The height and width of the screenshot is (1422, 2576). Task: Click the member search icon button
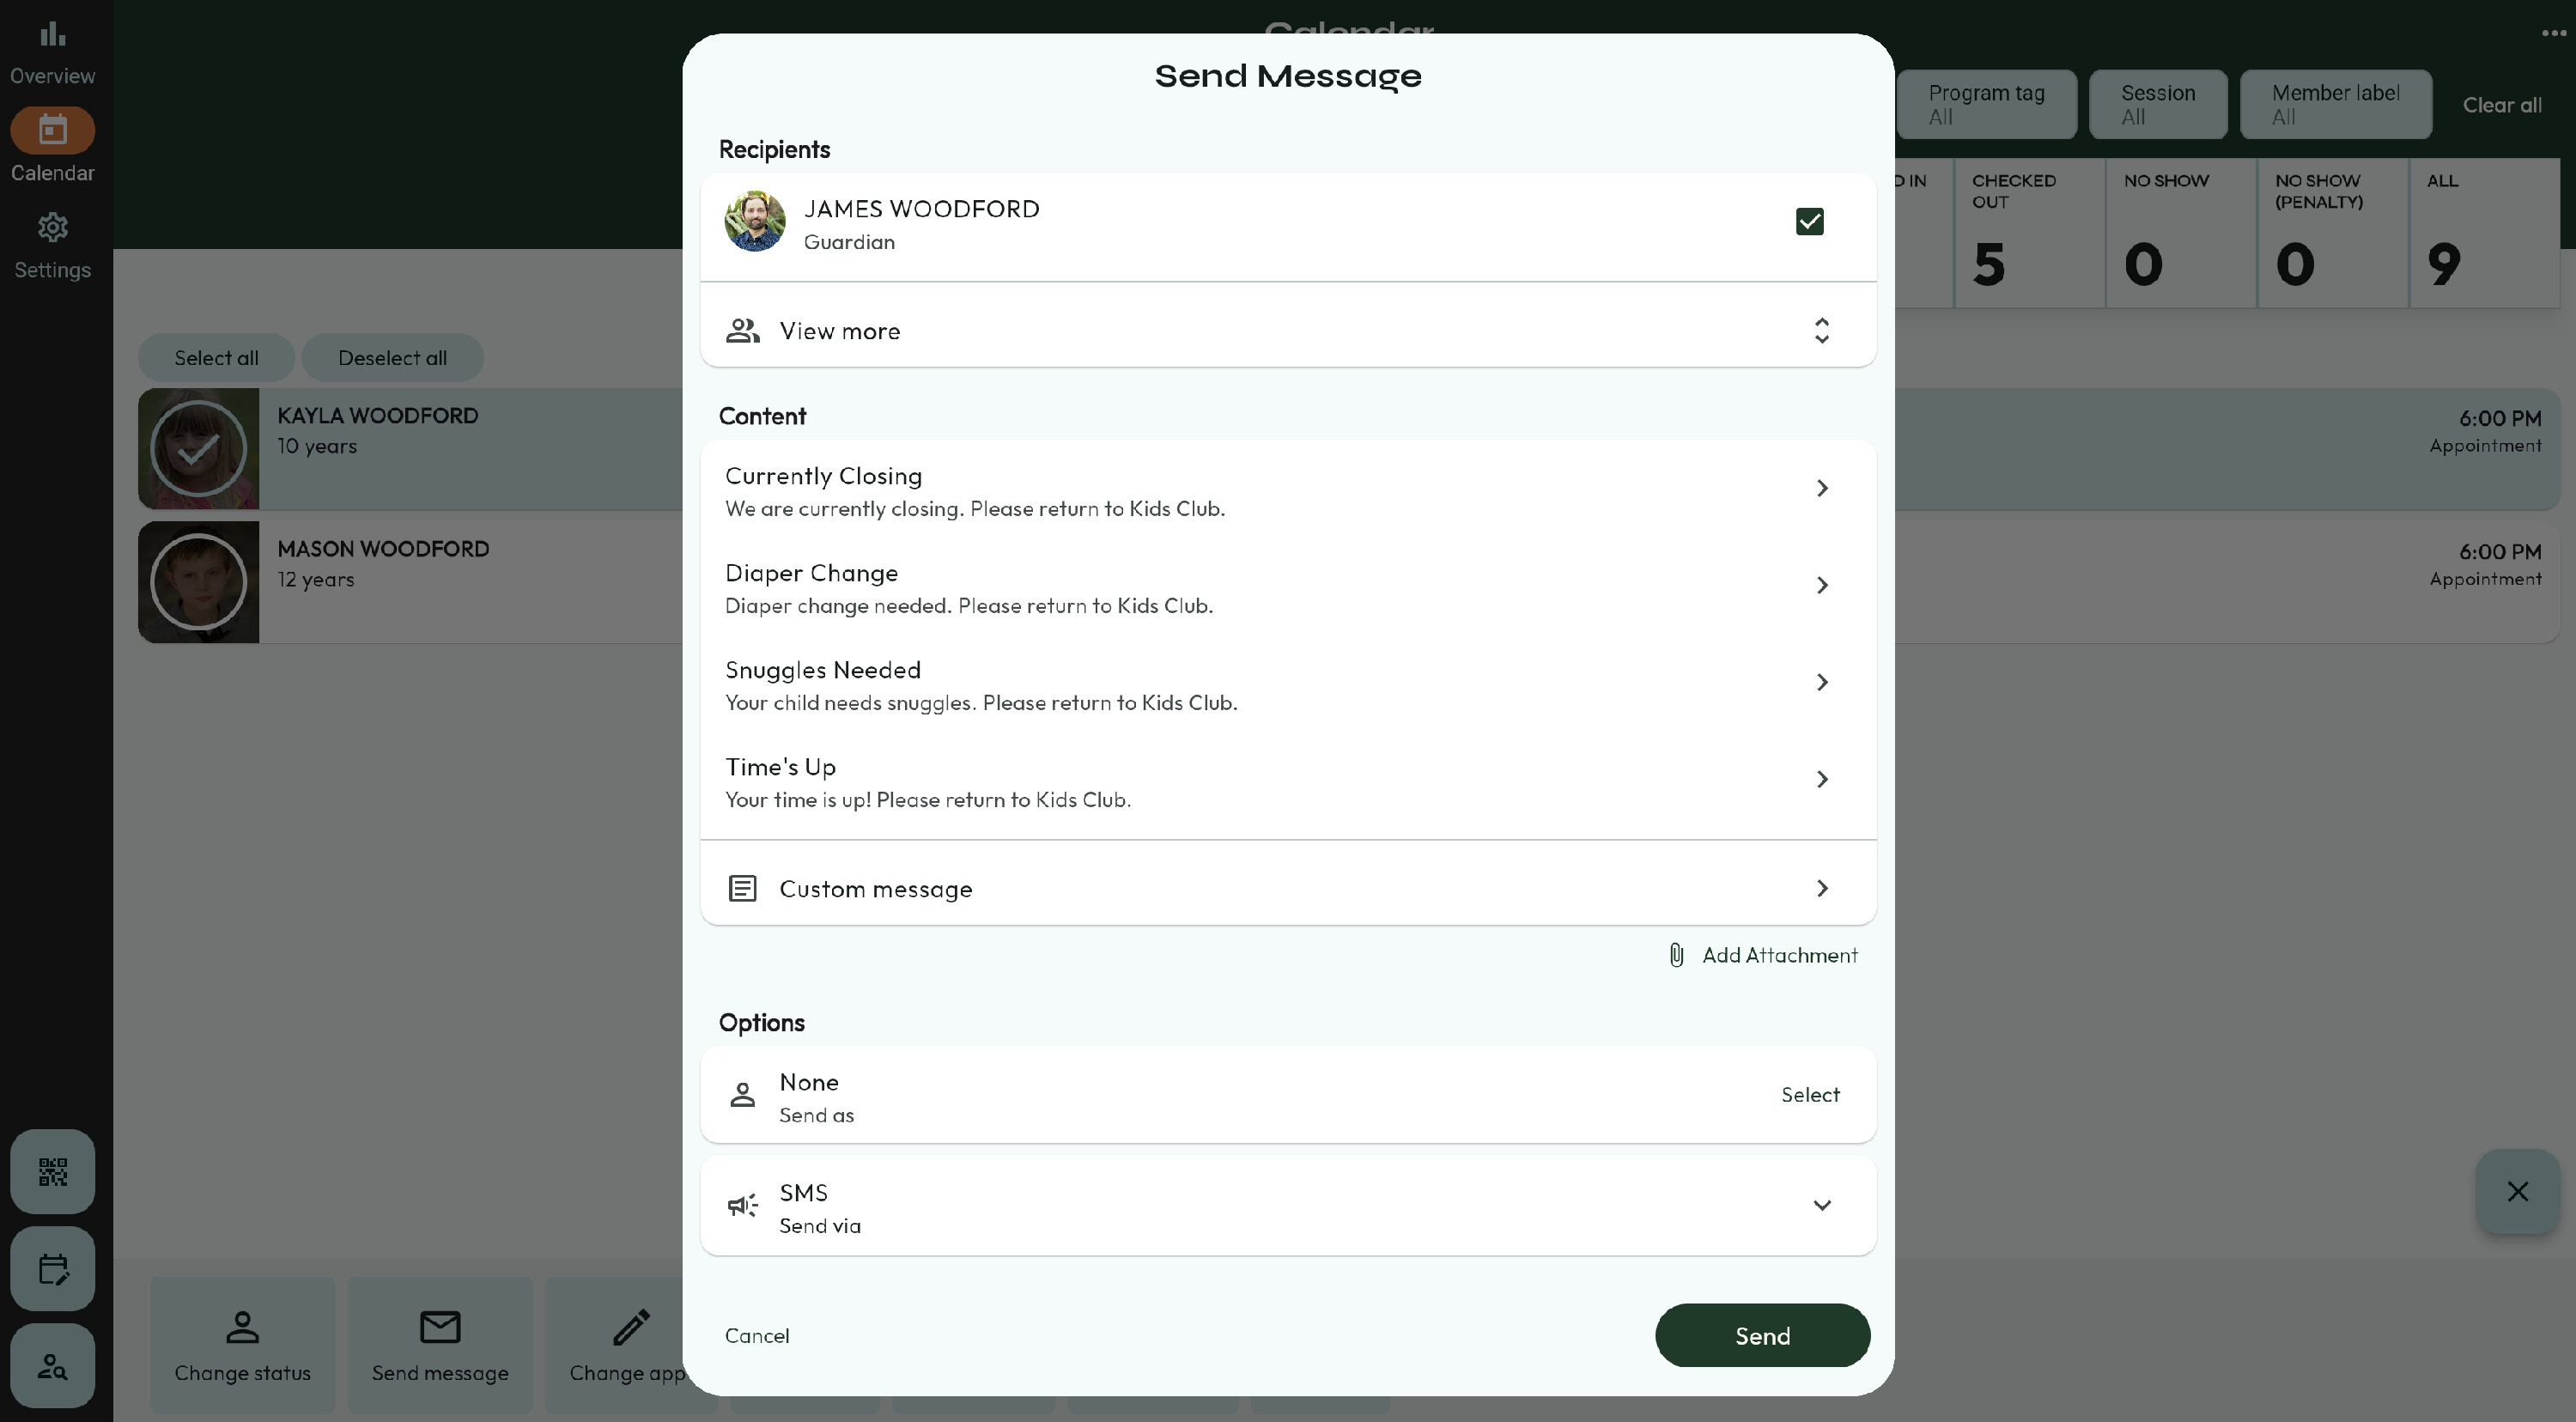(x=52, y=1365)
